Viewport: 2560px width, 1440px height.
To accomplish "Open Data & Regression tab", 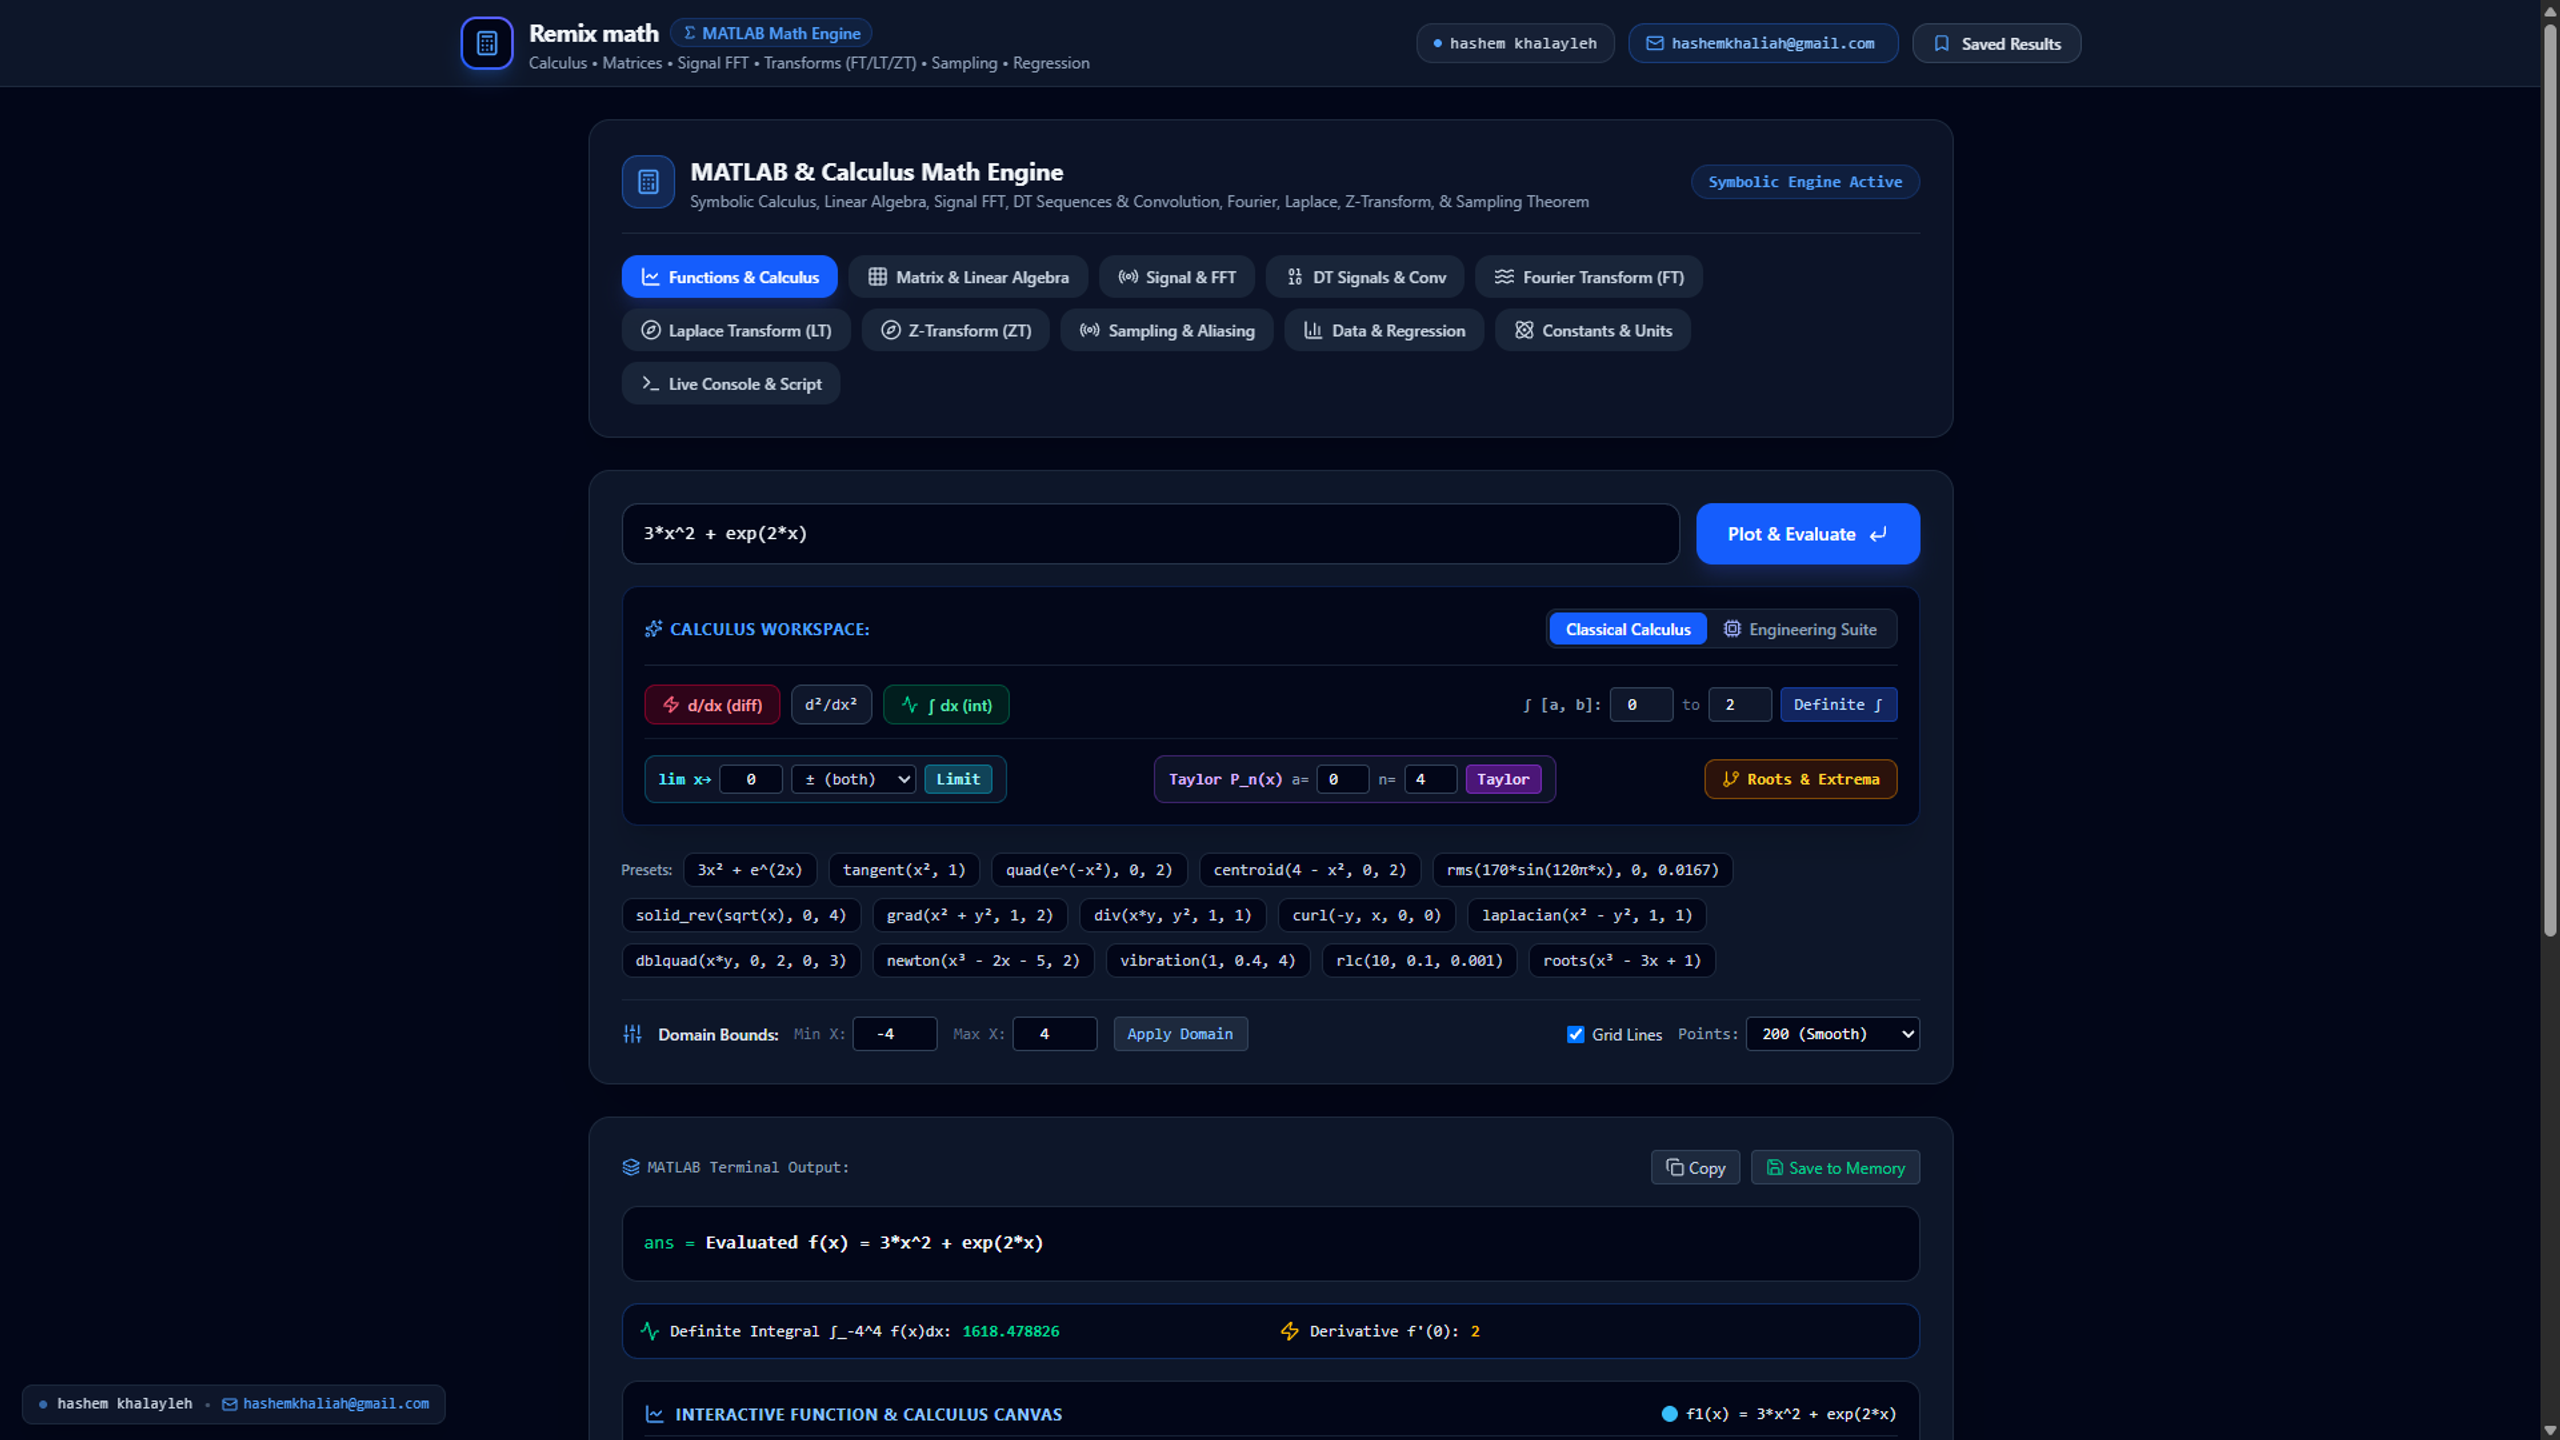I will (1384, 330).
